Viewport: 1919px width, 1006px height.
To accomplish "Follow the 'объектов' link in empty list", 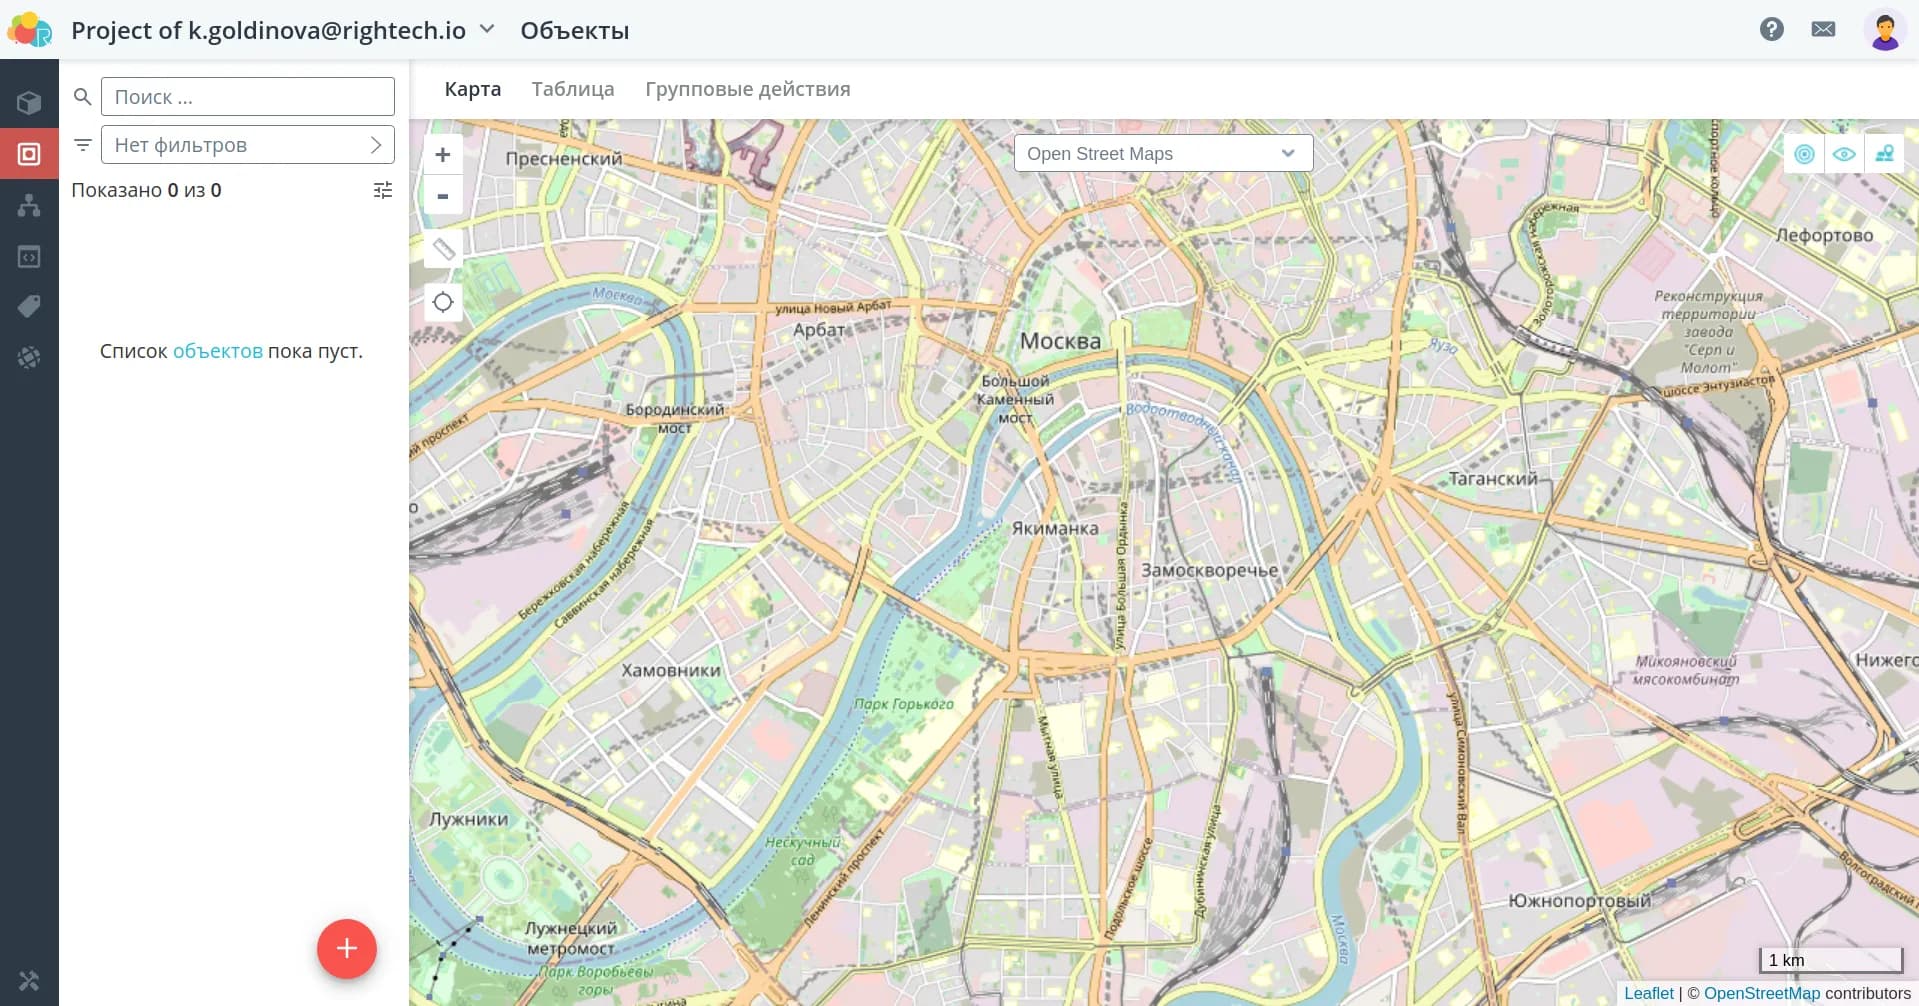I will (217, 351).
